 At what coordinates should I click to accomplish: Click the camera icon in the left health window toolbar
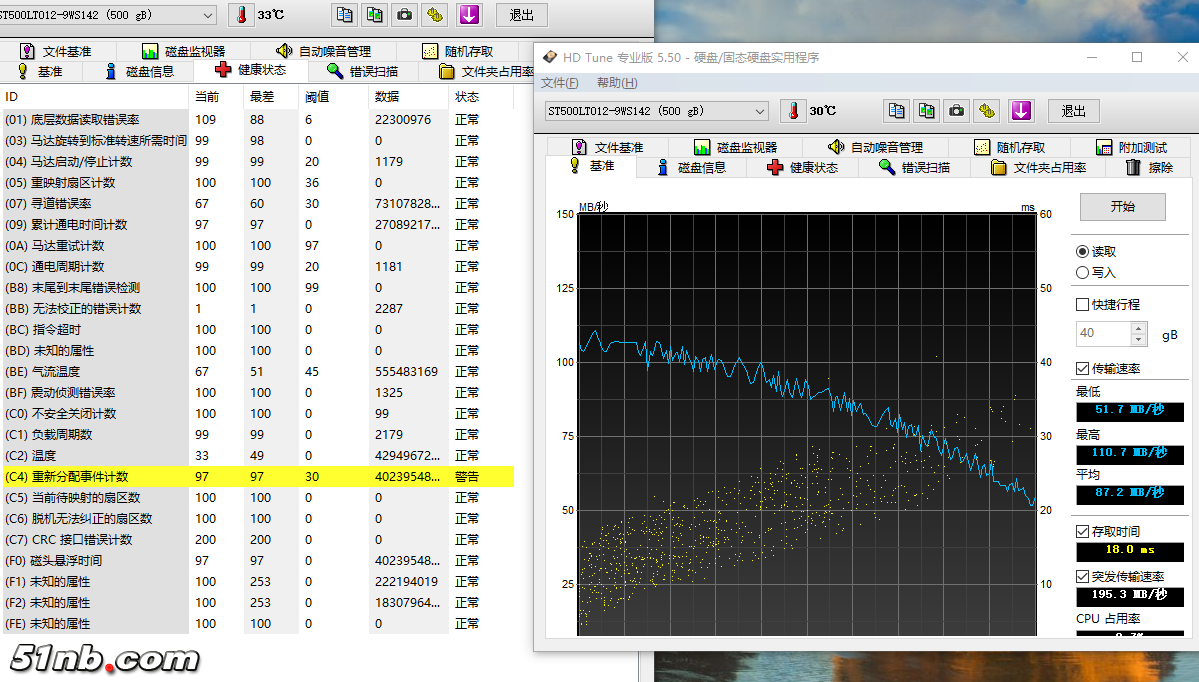(x=404, y=15)
